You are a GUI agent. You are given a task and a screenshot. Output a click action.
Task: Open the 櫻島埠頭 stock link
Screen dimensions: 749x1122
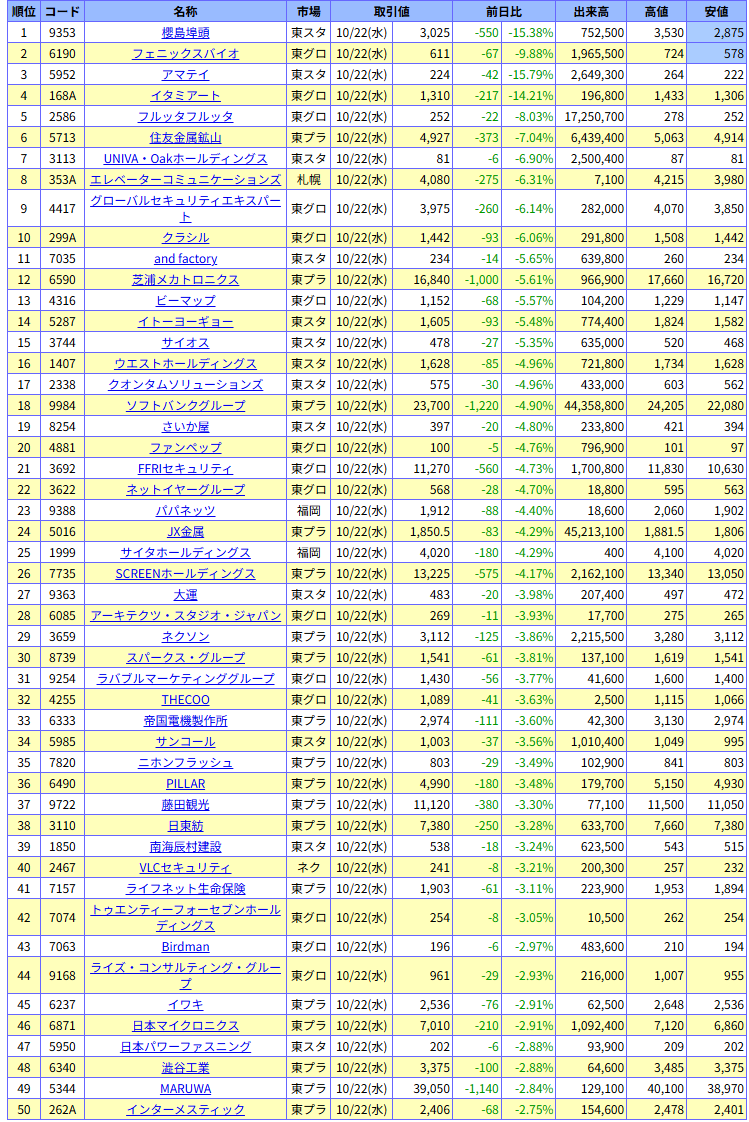(x=185, y=33)
